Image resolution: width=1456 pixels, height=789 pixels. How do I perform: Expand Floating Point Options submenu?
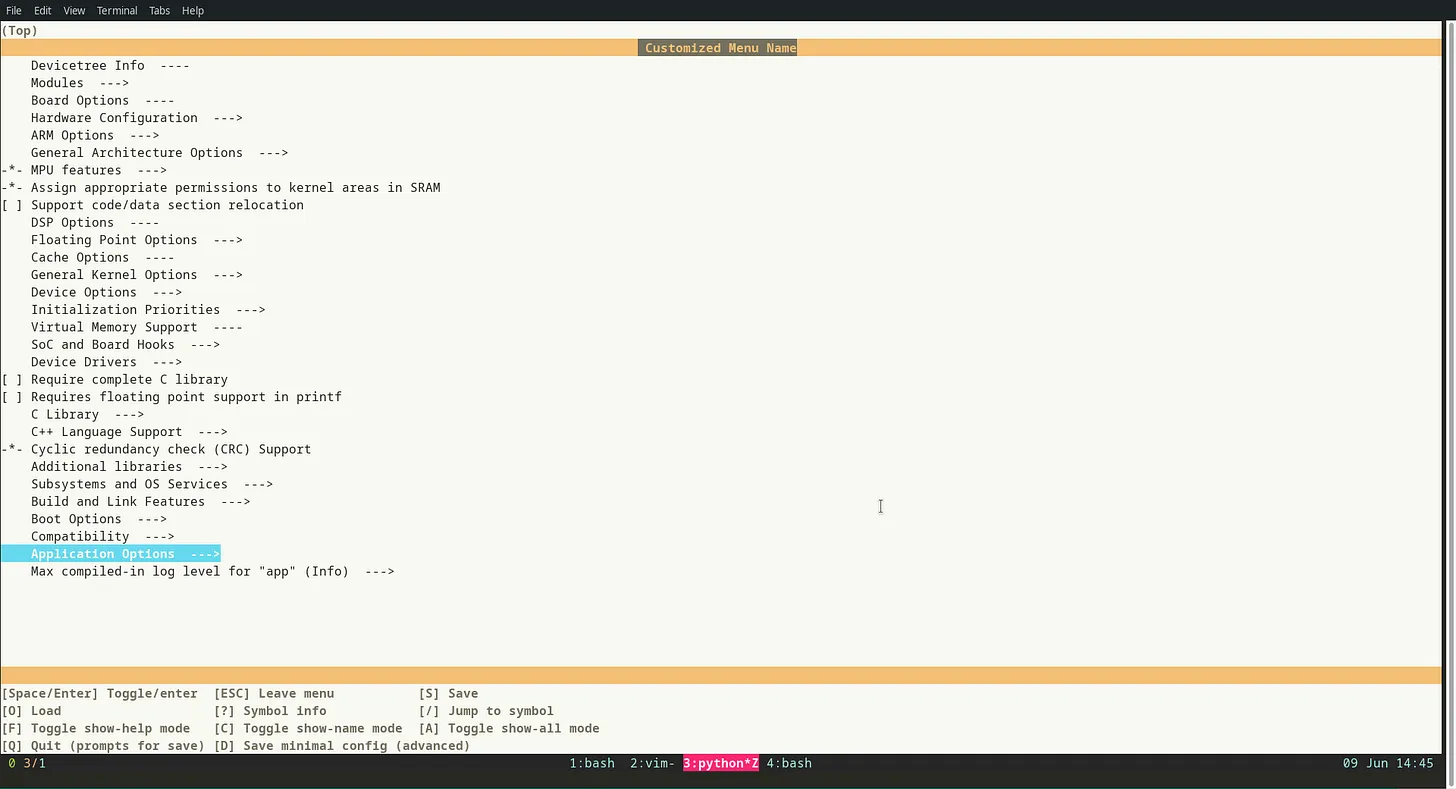(x=137, y=240)
